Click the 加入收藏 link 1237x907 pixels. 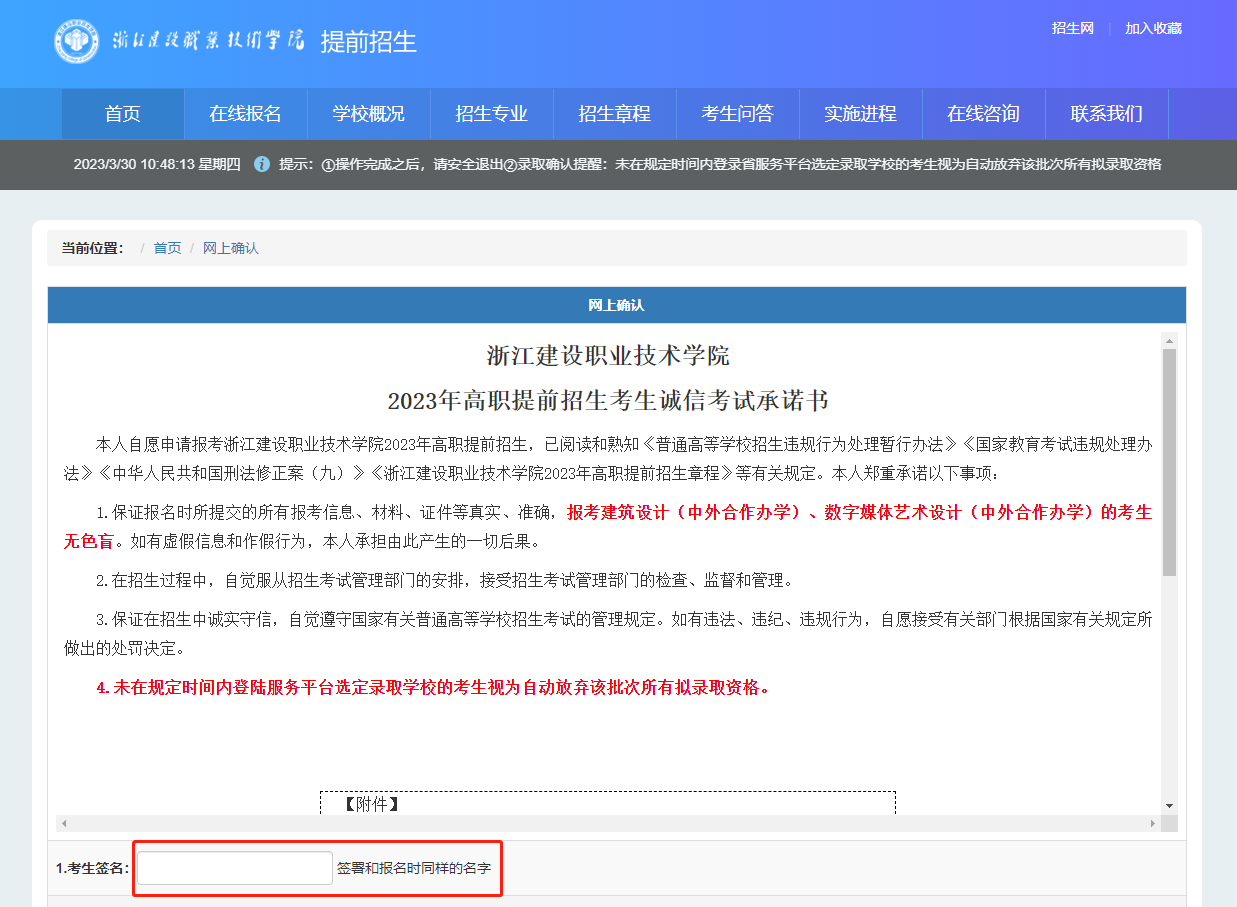(1153, 28)
